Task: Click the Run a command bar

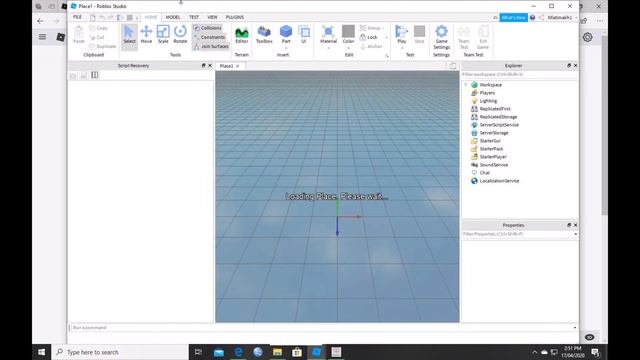Action: pos(320,327)
